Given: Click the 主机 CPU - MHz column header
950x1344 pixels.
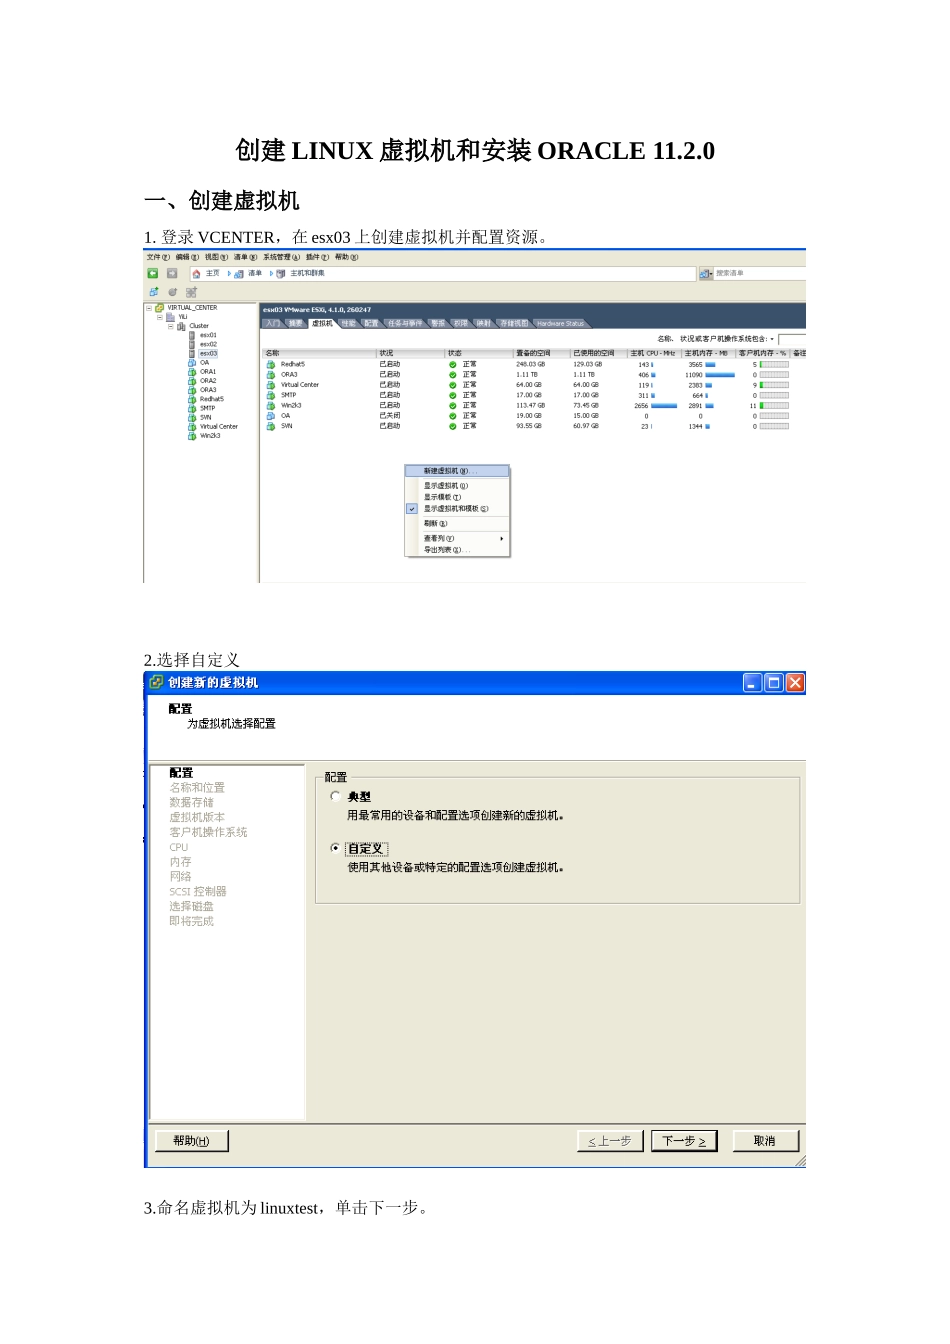Looking at the screenshot, I should coord(654,353).
